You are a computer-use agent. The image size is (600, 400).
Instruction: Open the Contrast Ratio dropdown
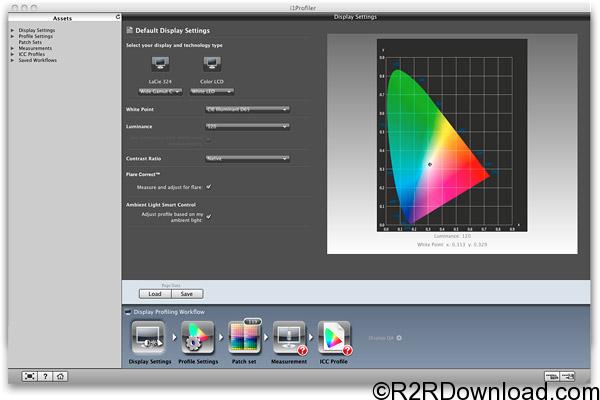247,158
